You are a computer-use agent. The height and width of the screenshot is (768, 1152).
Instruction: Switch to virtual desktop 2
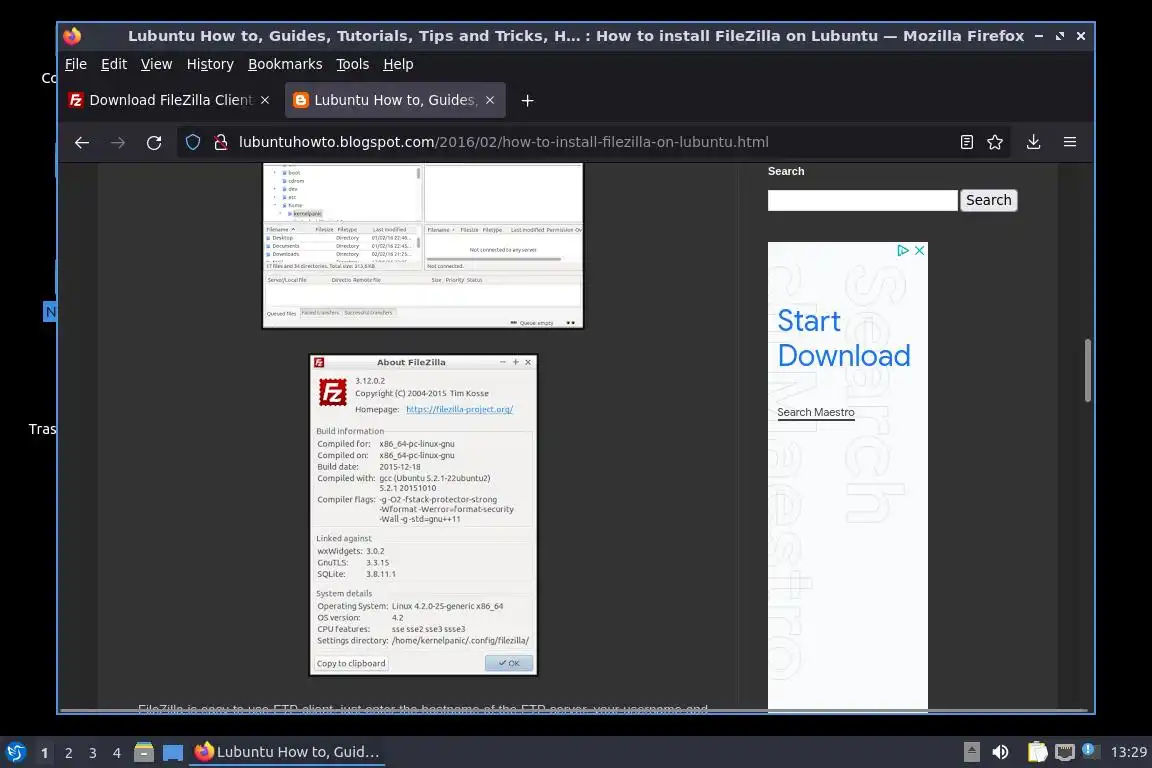69,753
